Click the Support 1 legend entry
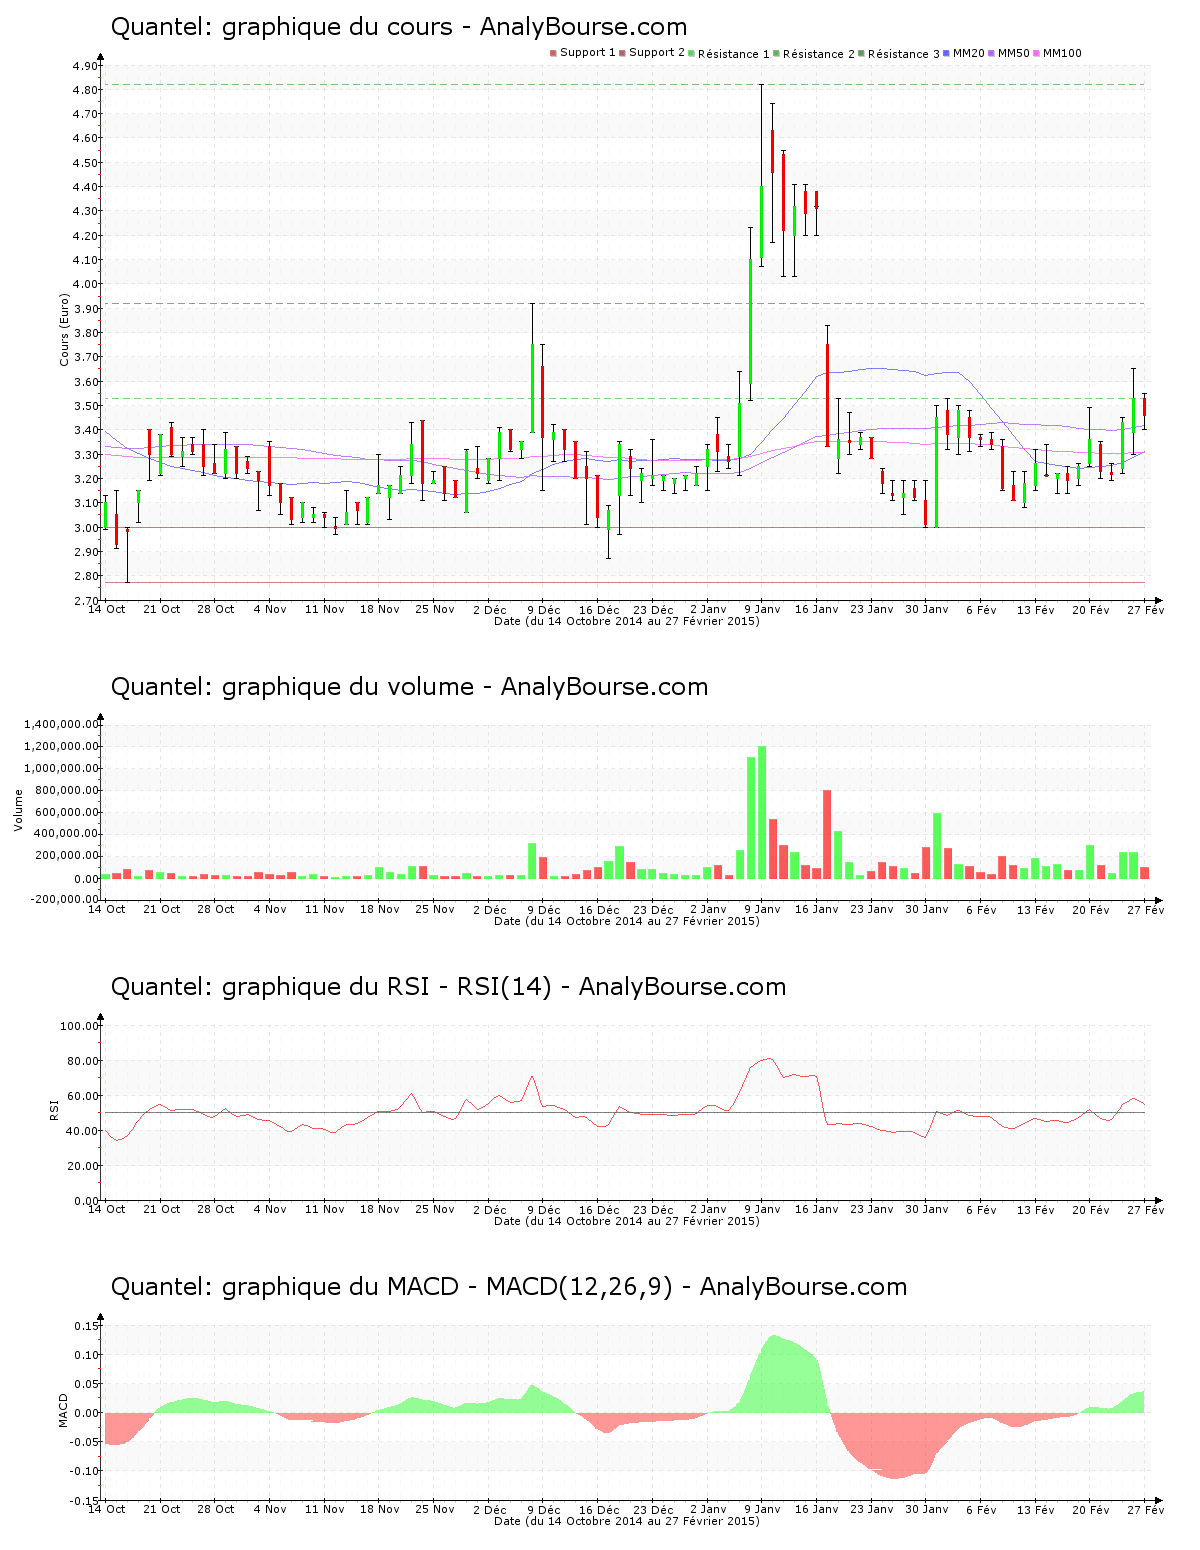This screenshot has width=1200, height=1550. coord(583,53)
